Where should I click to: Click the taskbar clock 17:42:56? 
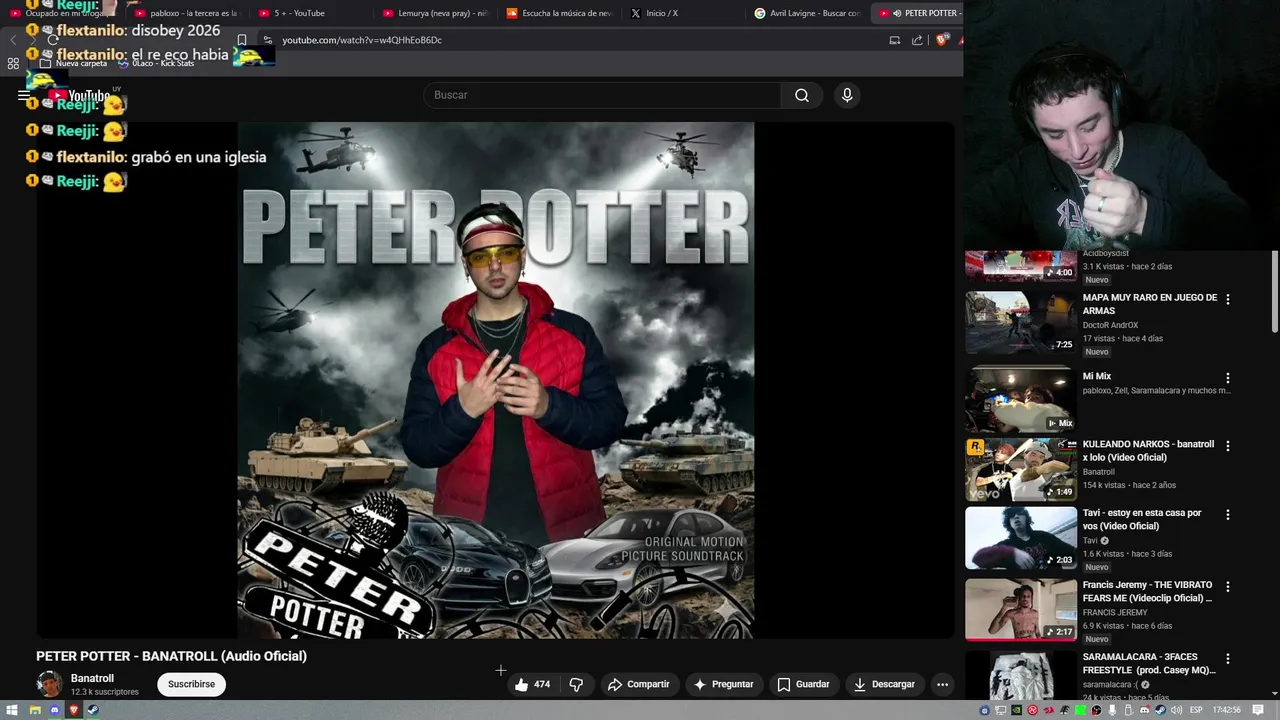pyautogui.click(x=1226, y=710)
